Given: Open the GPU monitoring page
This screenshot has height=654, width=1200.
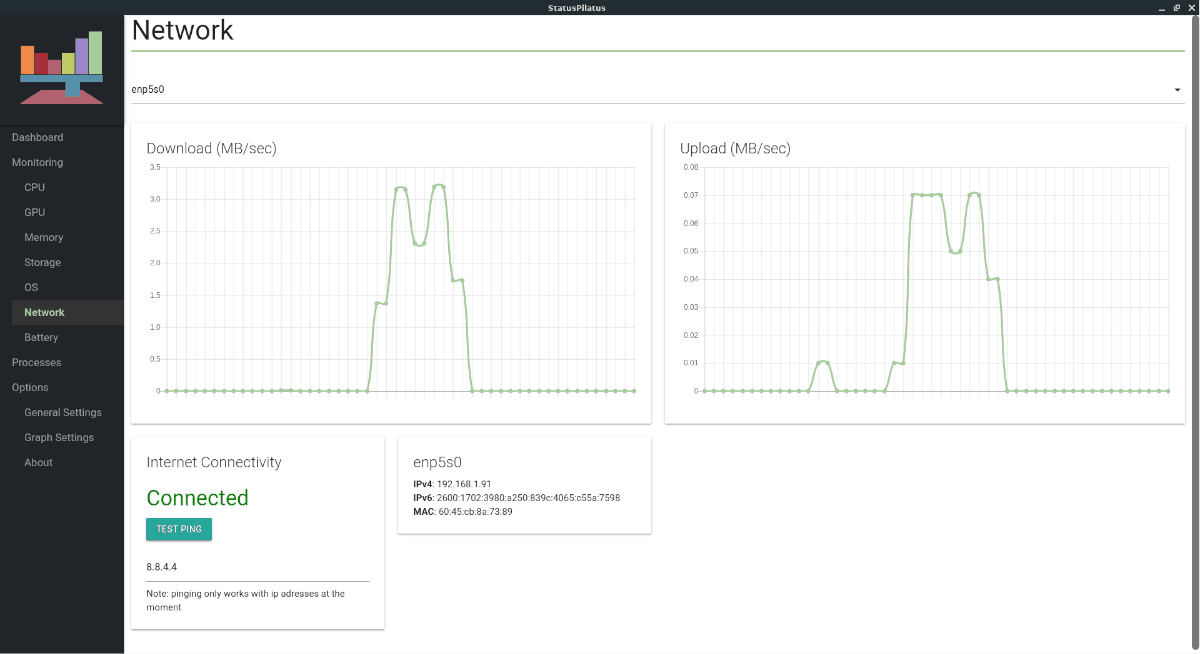Looking at the screenshot, I should click(35, 212).
